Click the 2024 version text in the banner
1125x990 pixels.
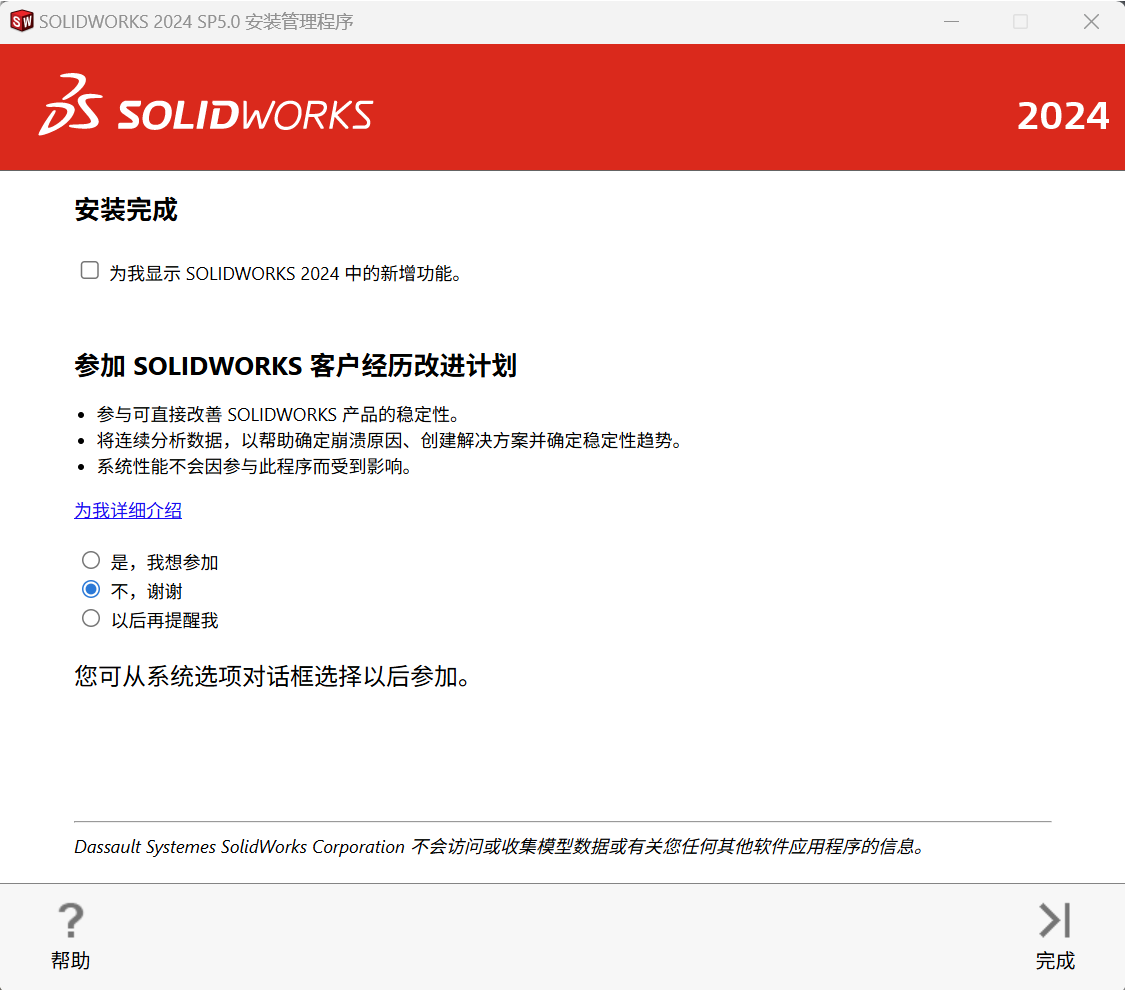[1063, 116]
